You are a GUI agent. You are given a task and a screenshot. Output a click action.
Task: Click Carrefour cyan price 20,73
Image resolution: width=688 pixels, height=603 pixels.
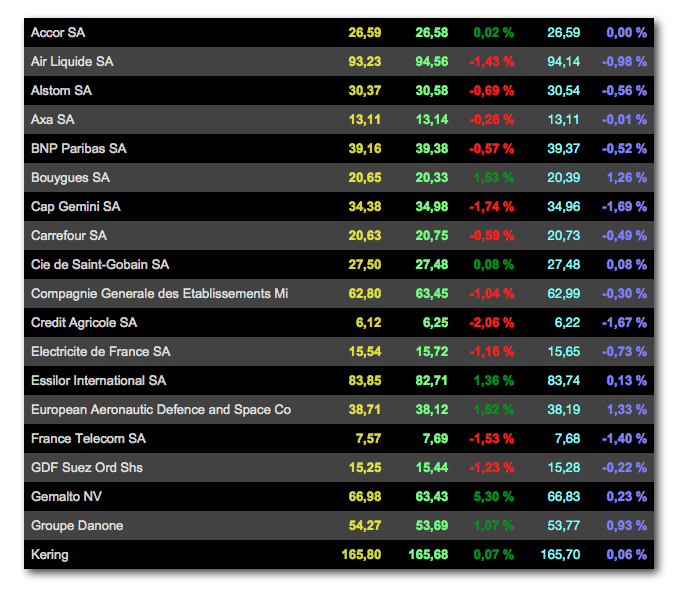click(x=563, y=235)
